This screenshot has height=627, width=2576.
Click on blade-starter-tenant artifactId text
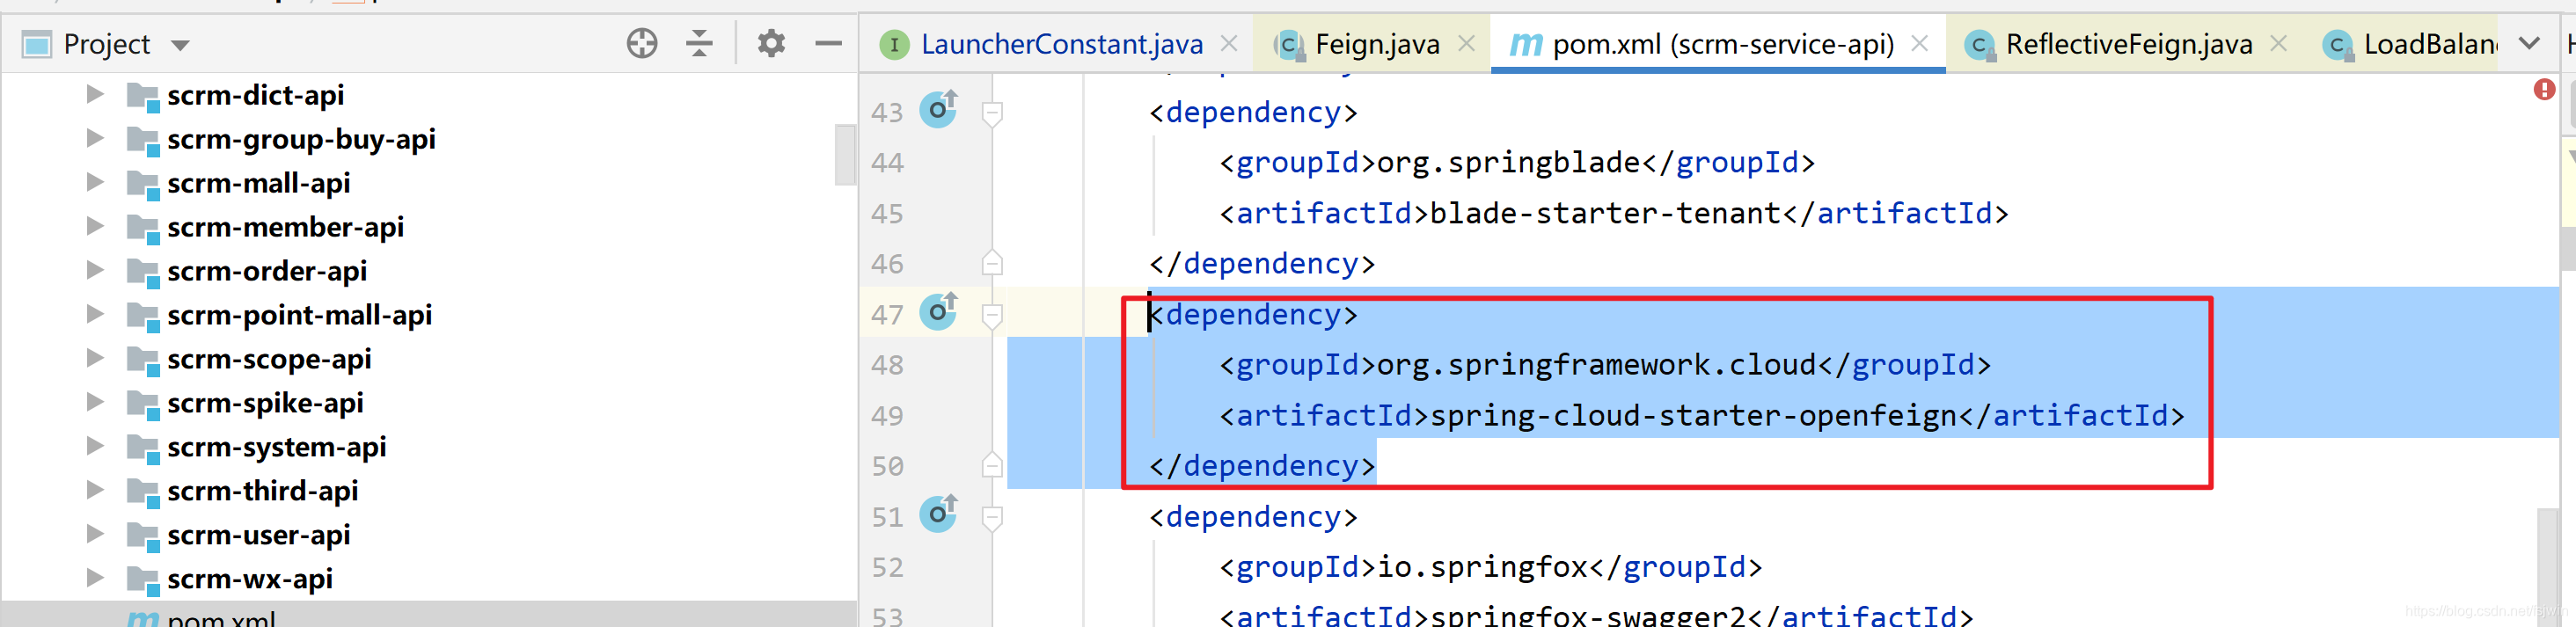(x=1606, y=213)
